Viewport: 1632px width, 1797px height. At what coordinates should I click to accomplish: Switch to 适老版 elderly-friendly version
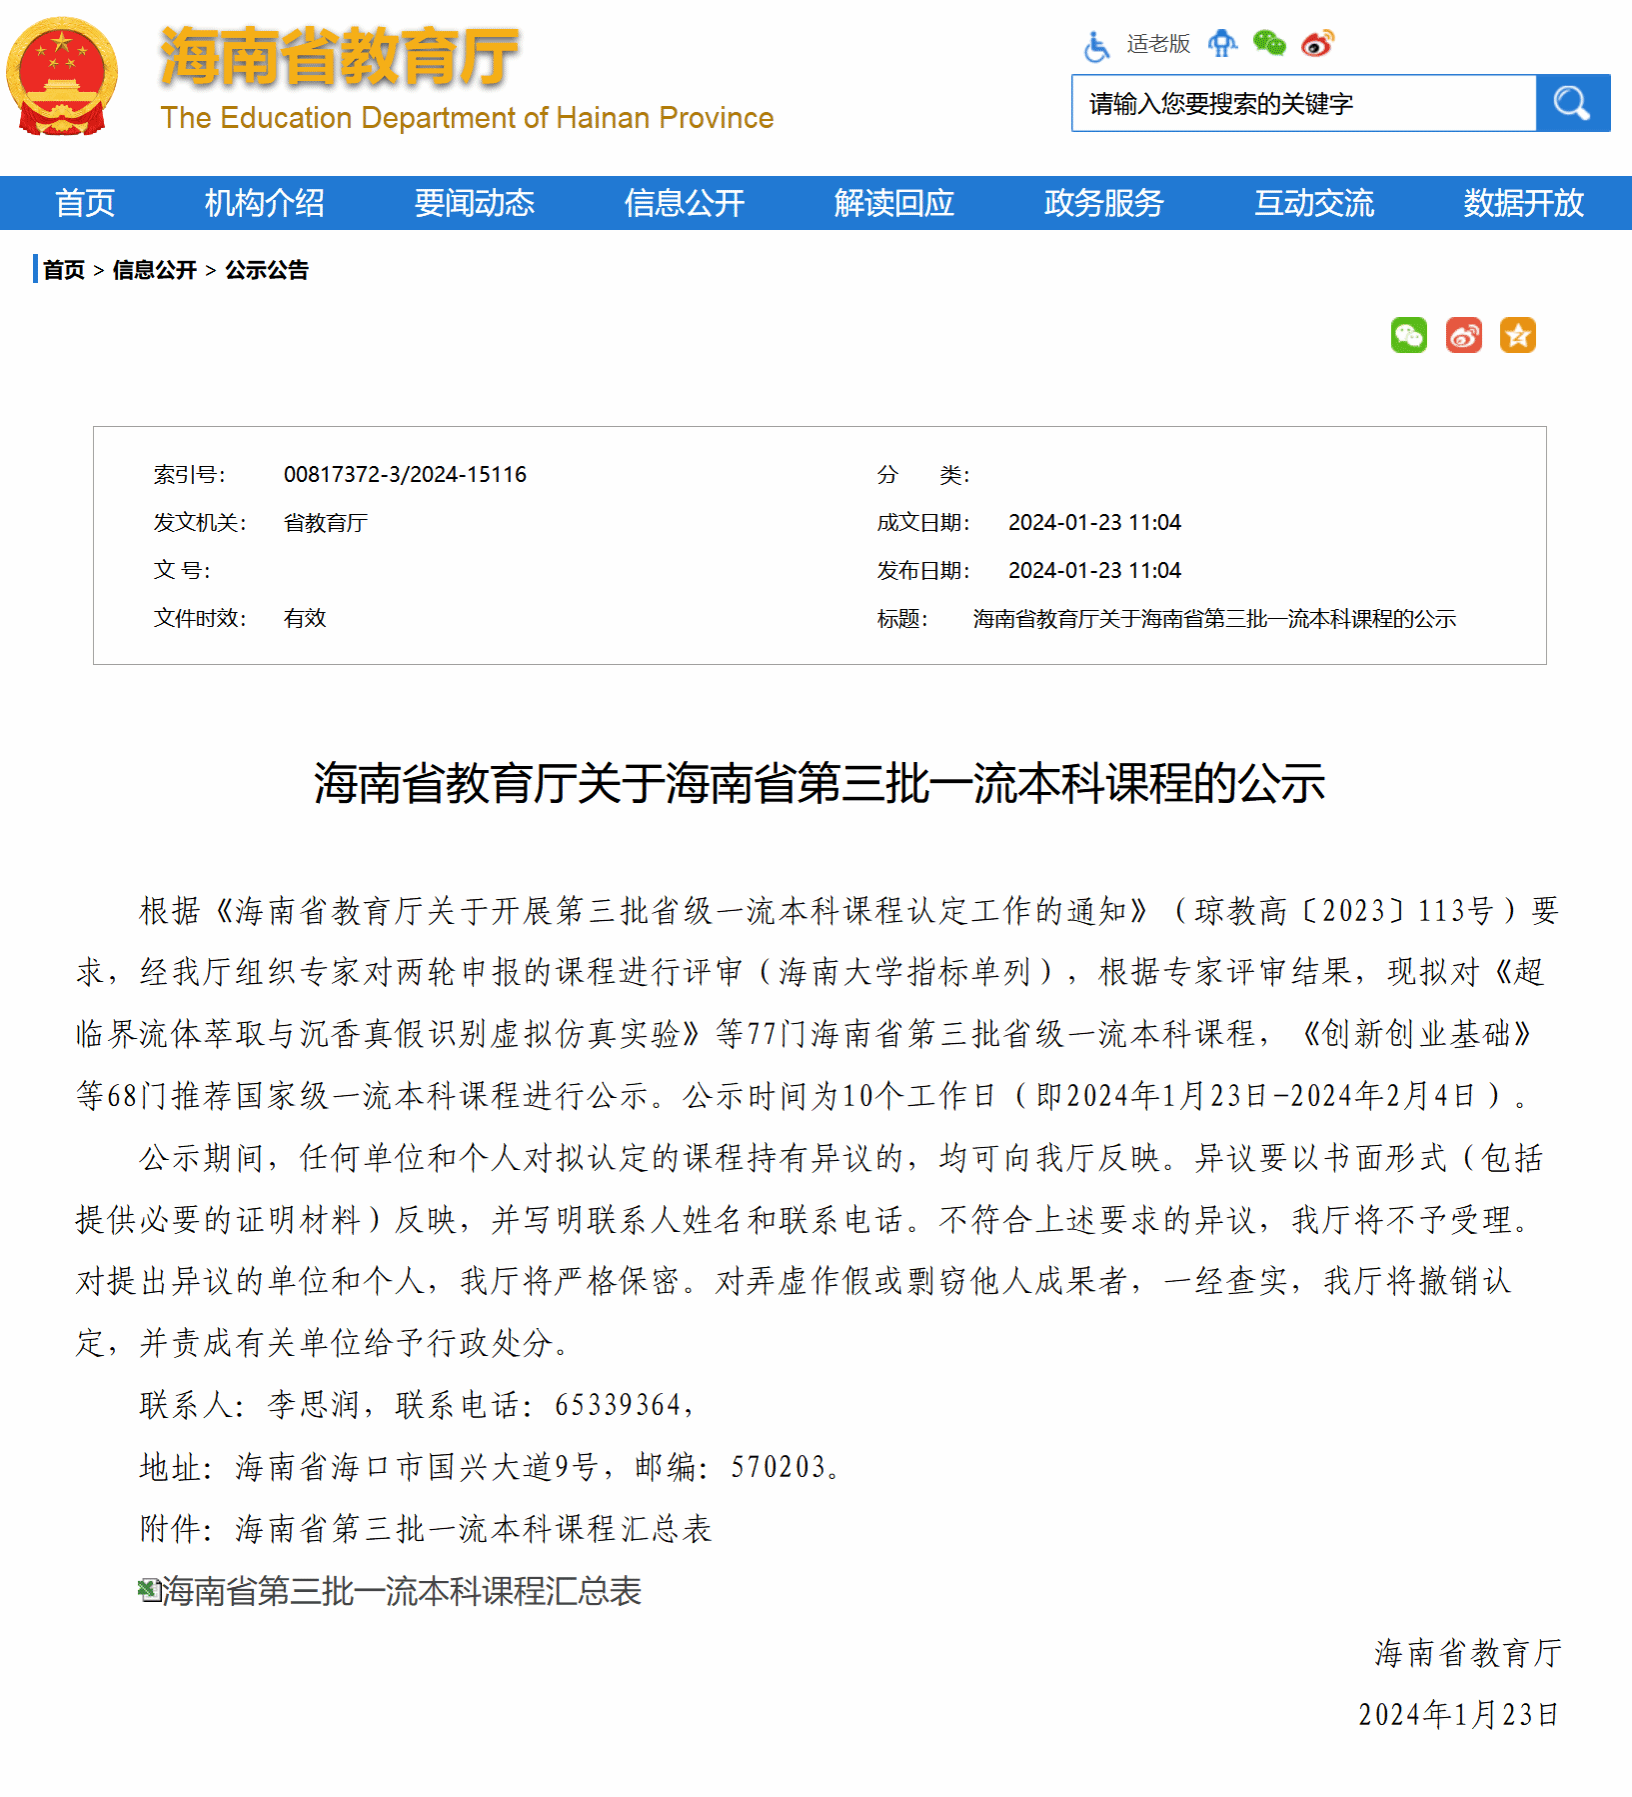coord(1158,44)
